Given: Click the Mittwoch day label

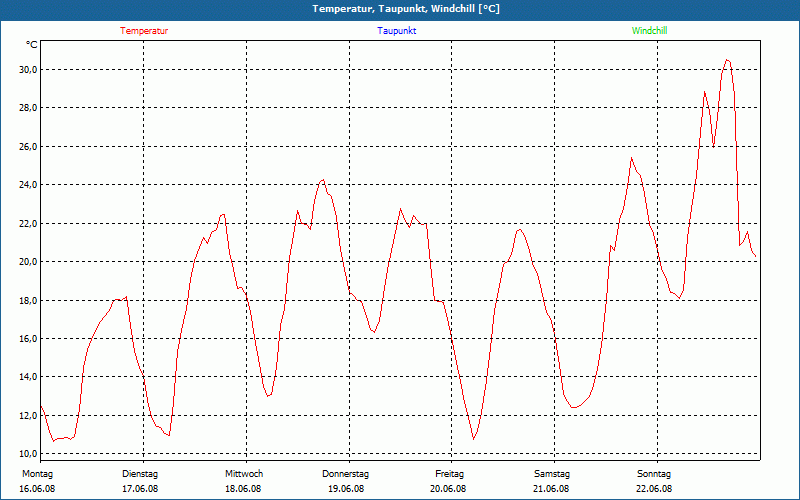Looking at the screenshot, I should click(244, 474).
